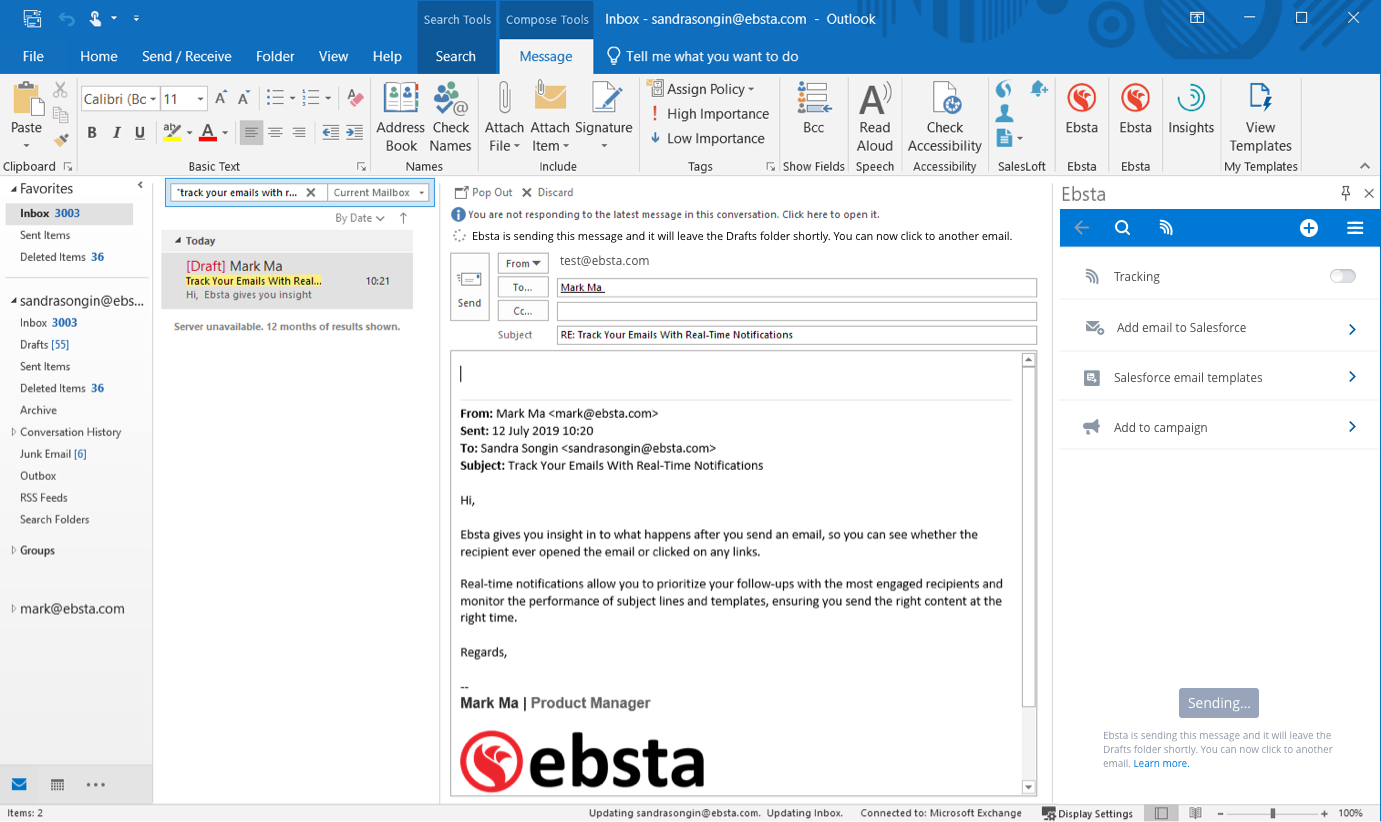Image resolution: width=1381 pixels, height=822 pixels.
Task: Open the Current Mailbox search scope dropdown
Action: [x=379, y=193]
